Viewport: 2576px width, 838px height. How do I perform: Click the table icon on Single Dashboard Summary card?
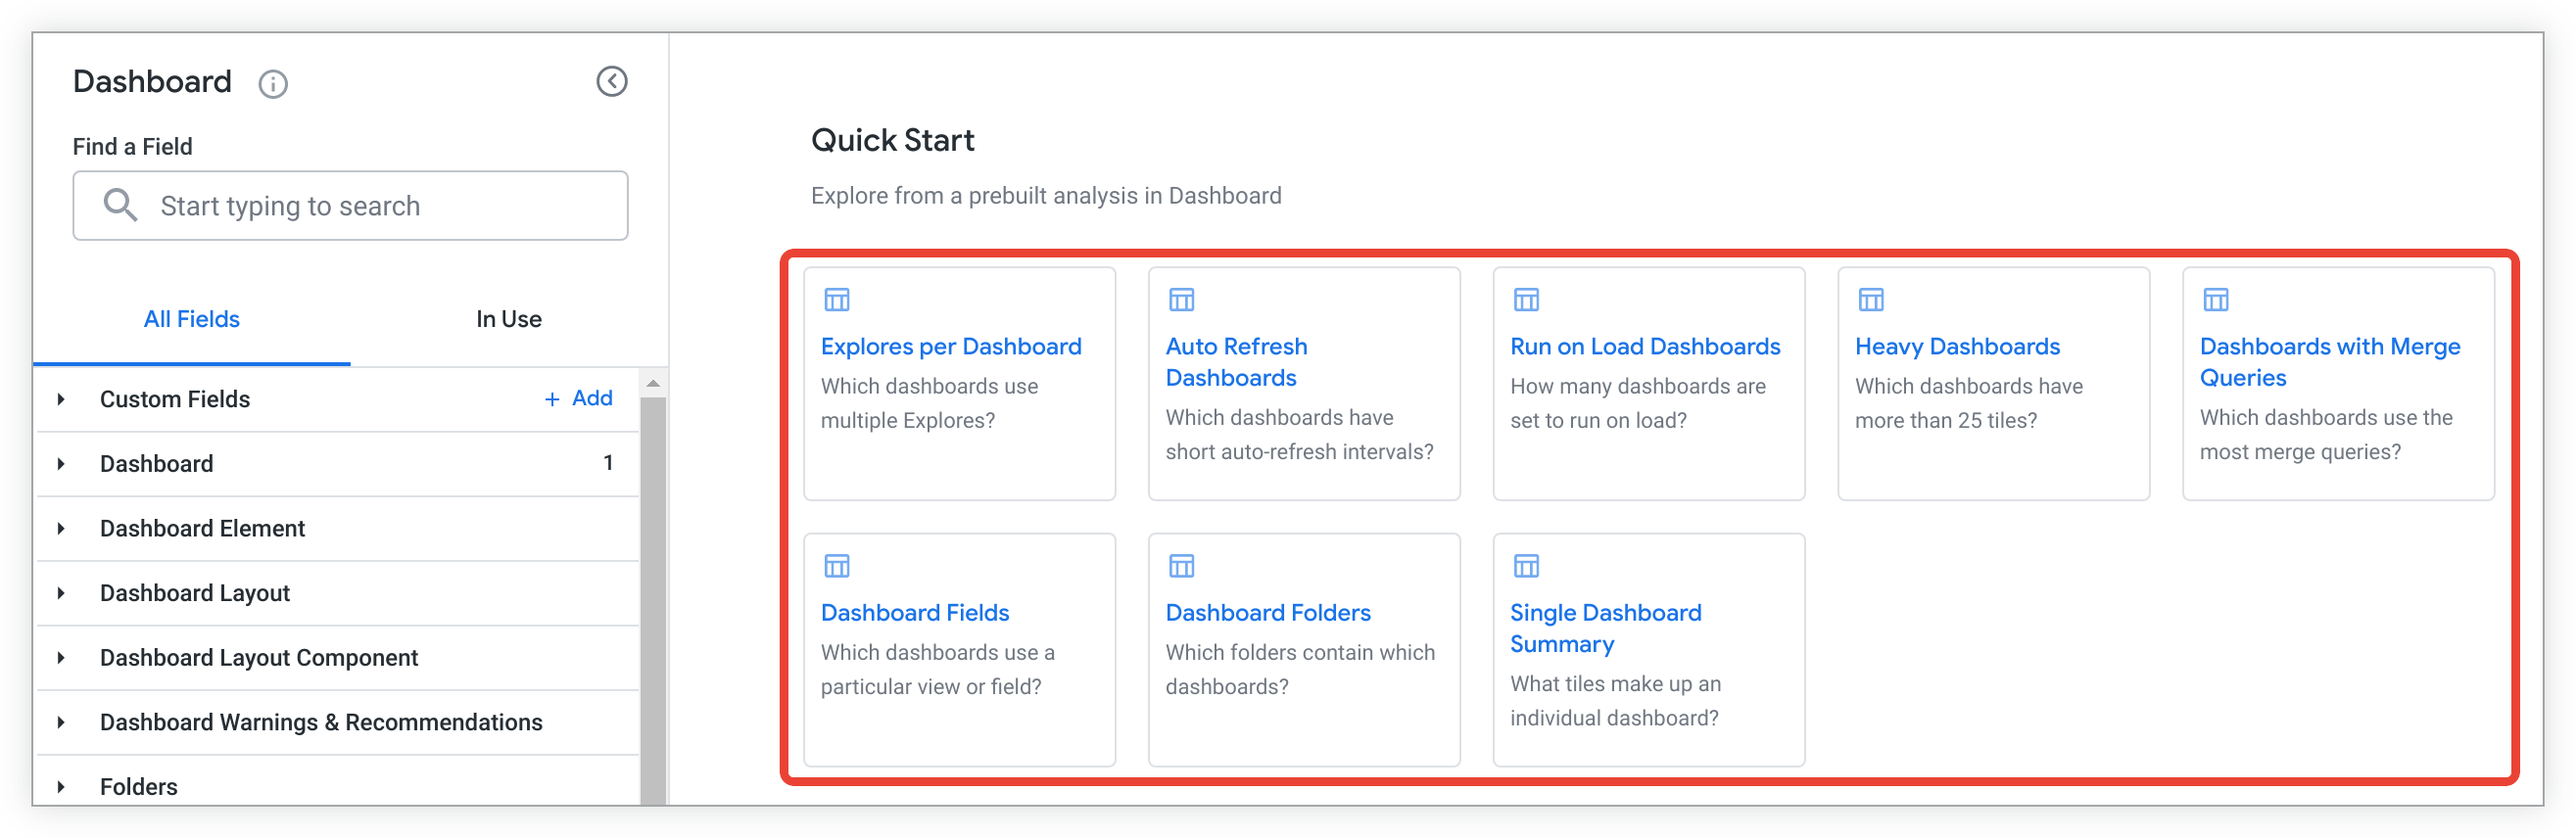[x=1527, y=566]
